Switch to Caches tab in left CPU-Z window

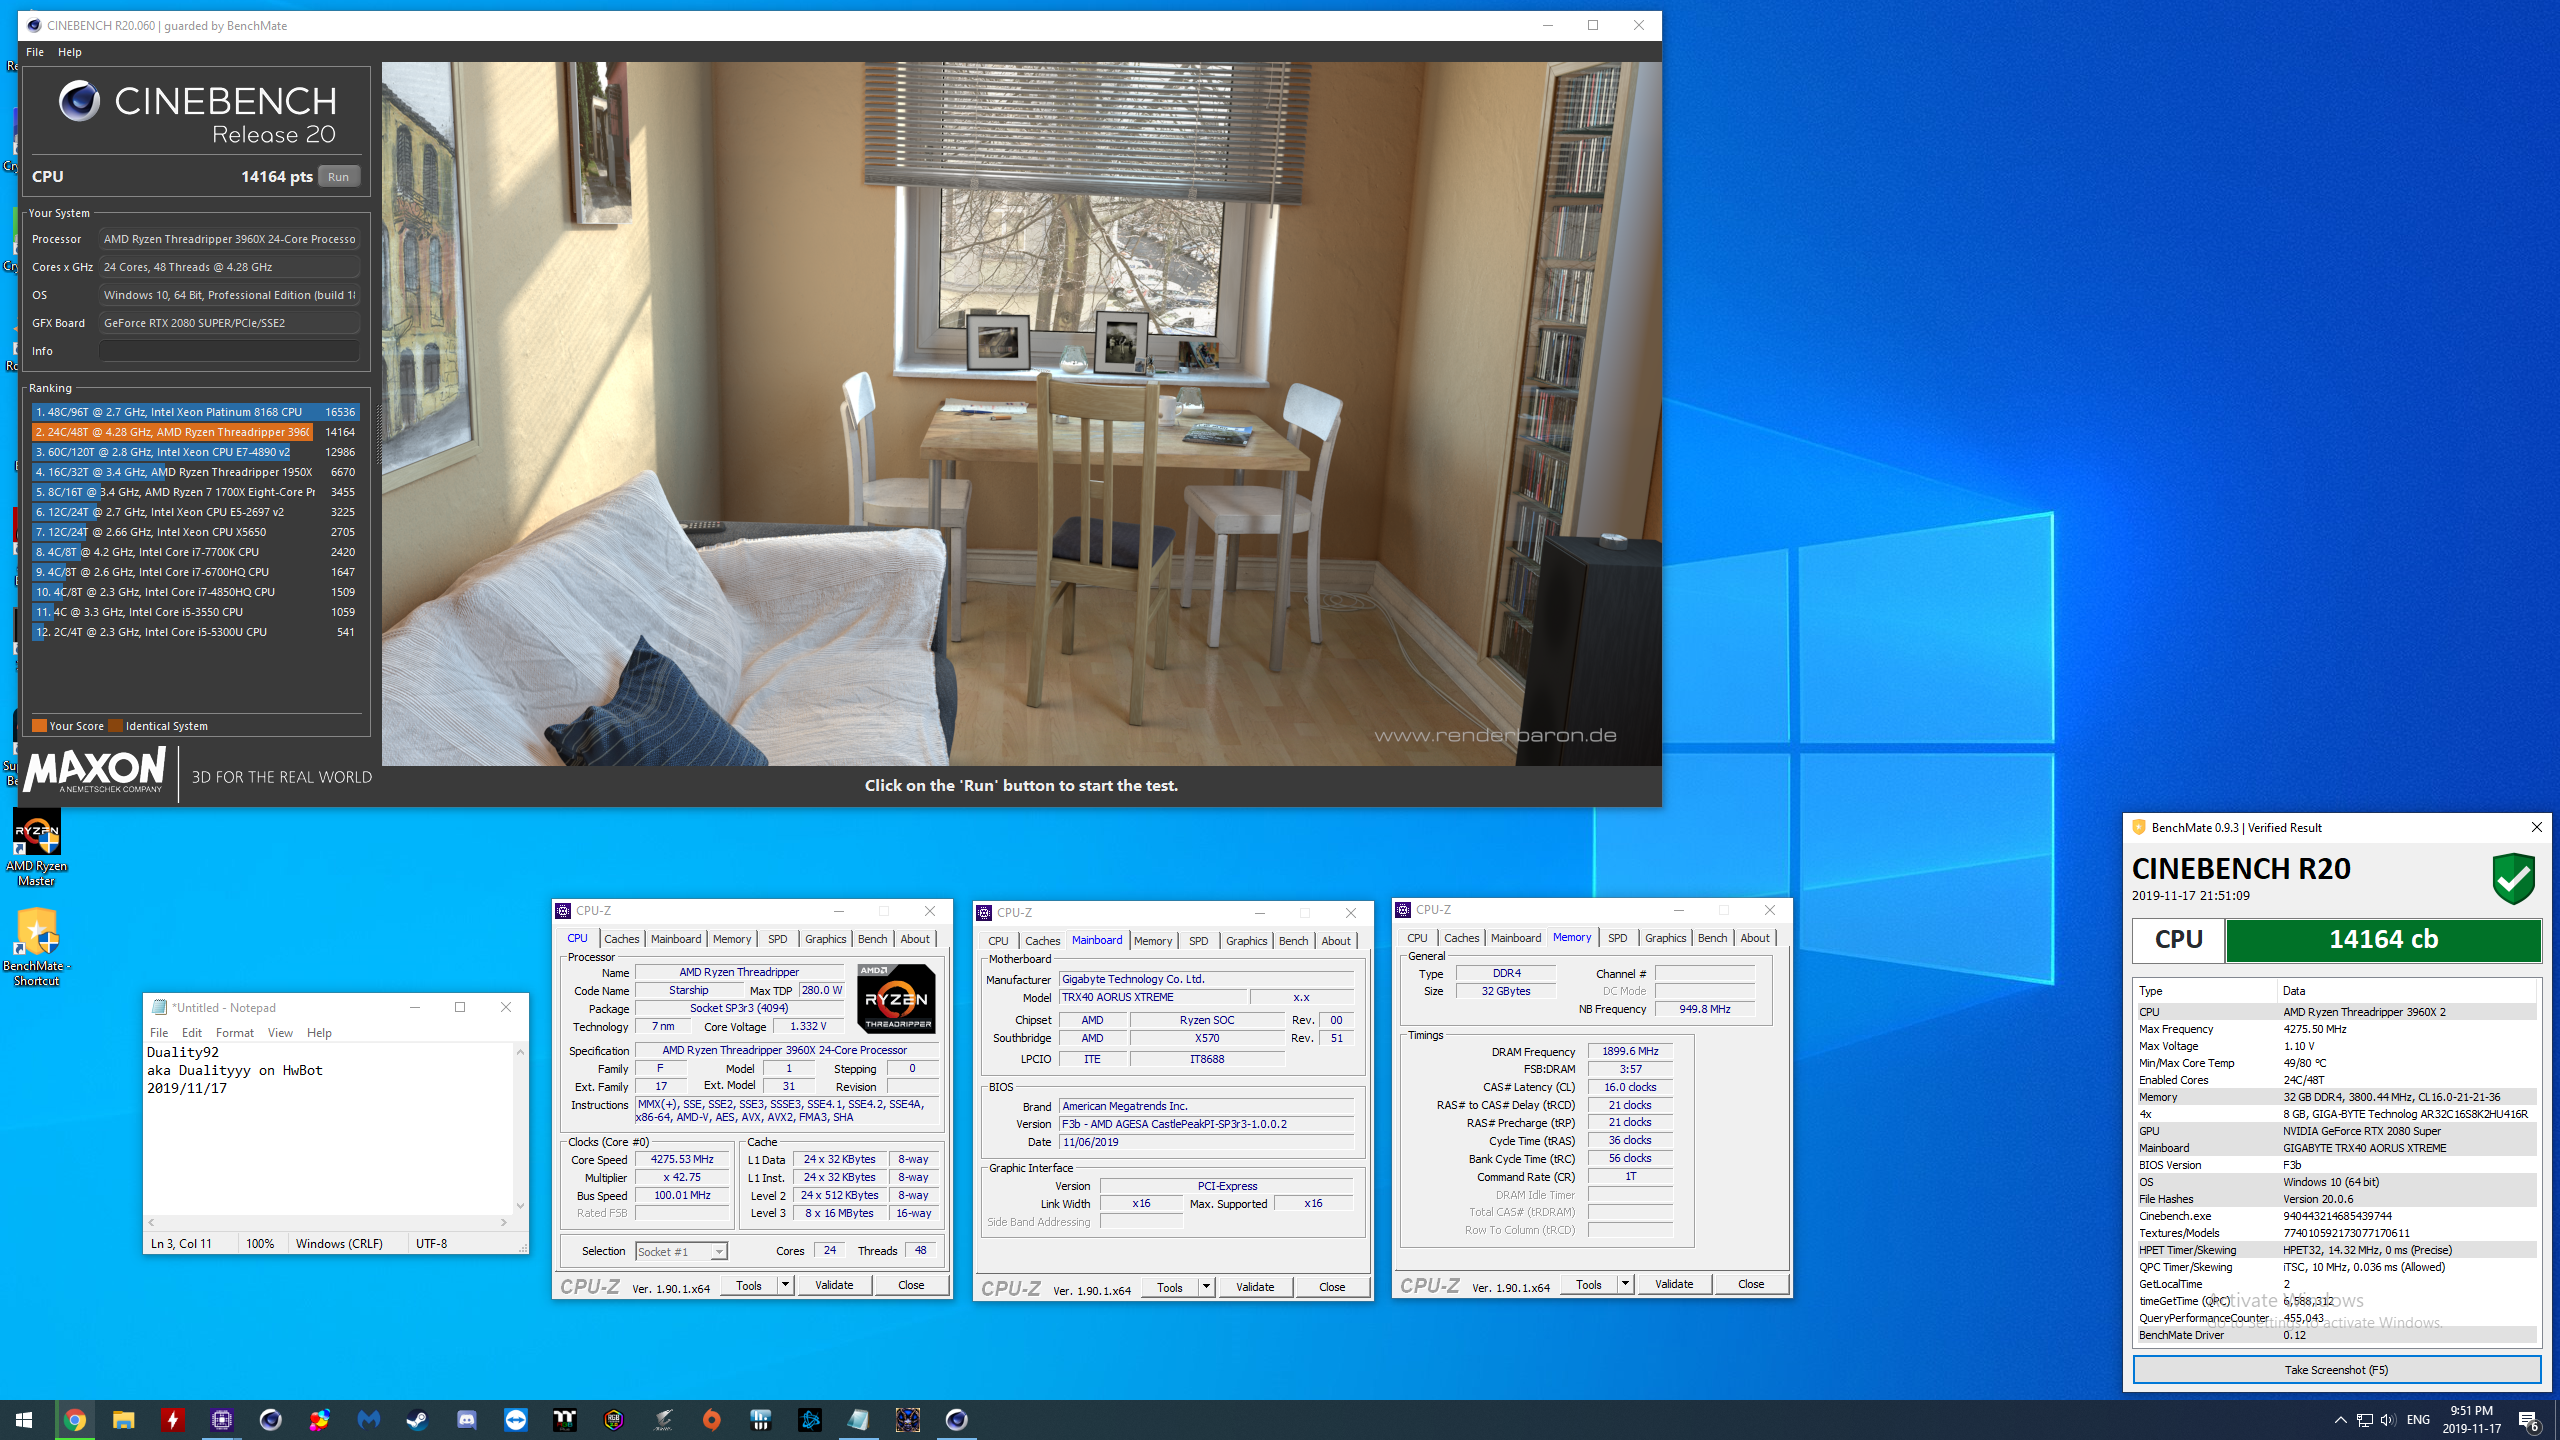pos(621,938)
